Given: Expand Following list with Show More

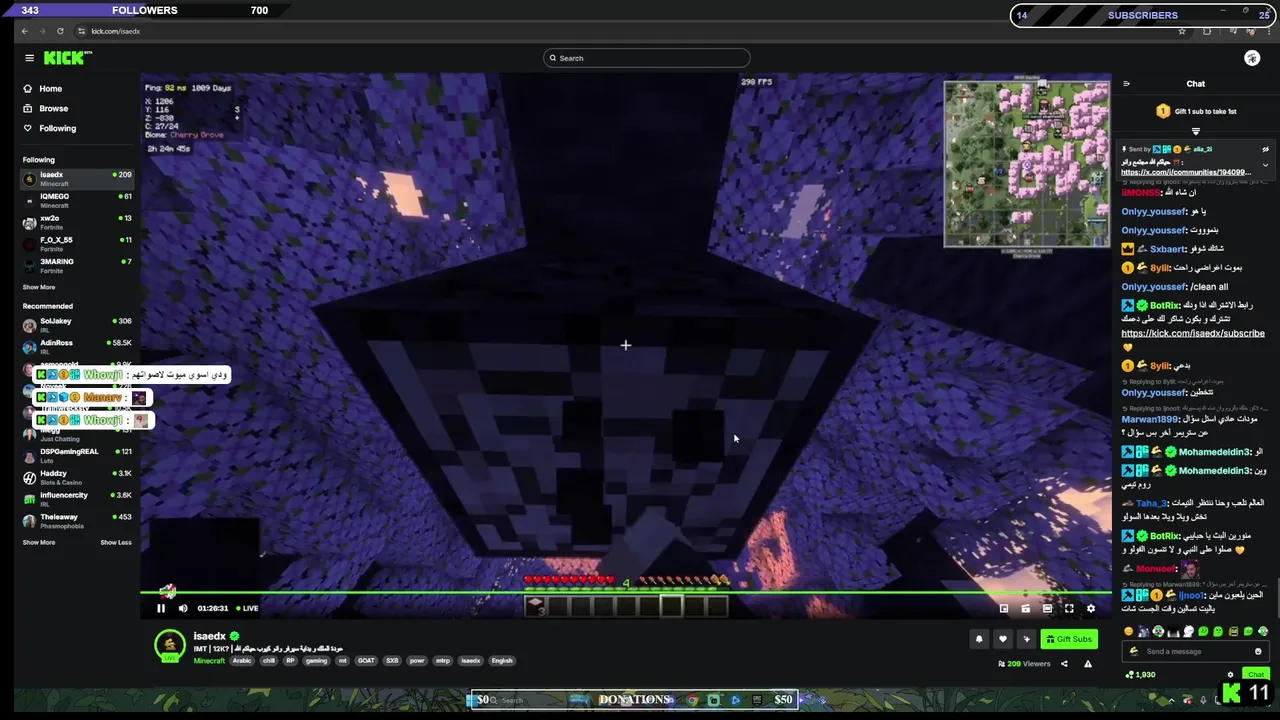Looking at the screenshot, I should [39, 287].
